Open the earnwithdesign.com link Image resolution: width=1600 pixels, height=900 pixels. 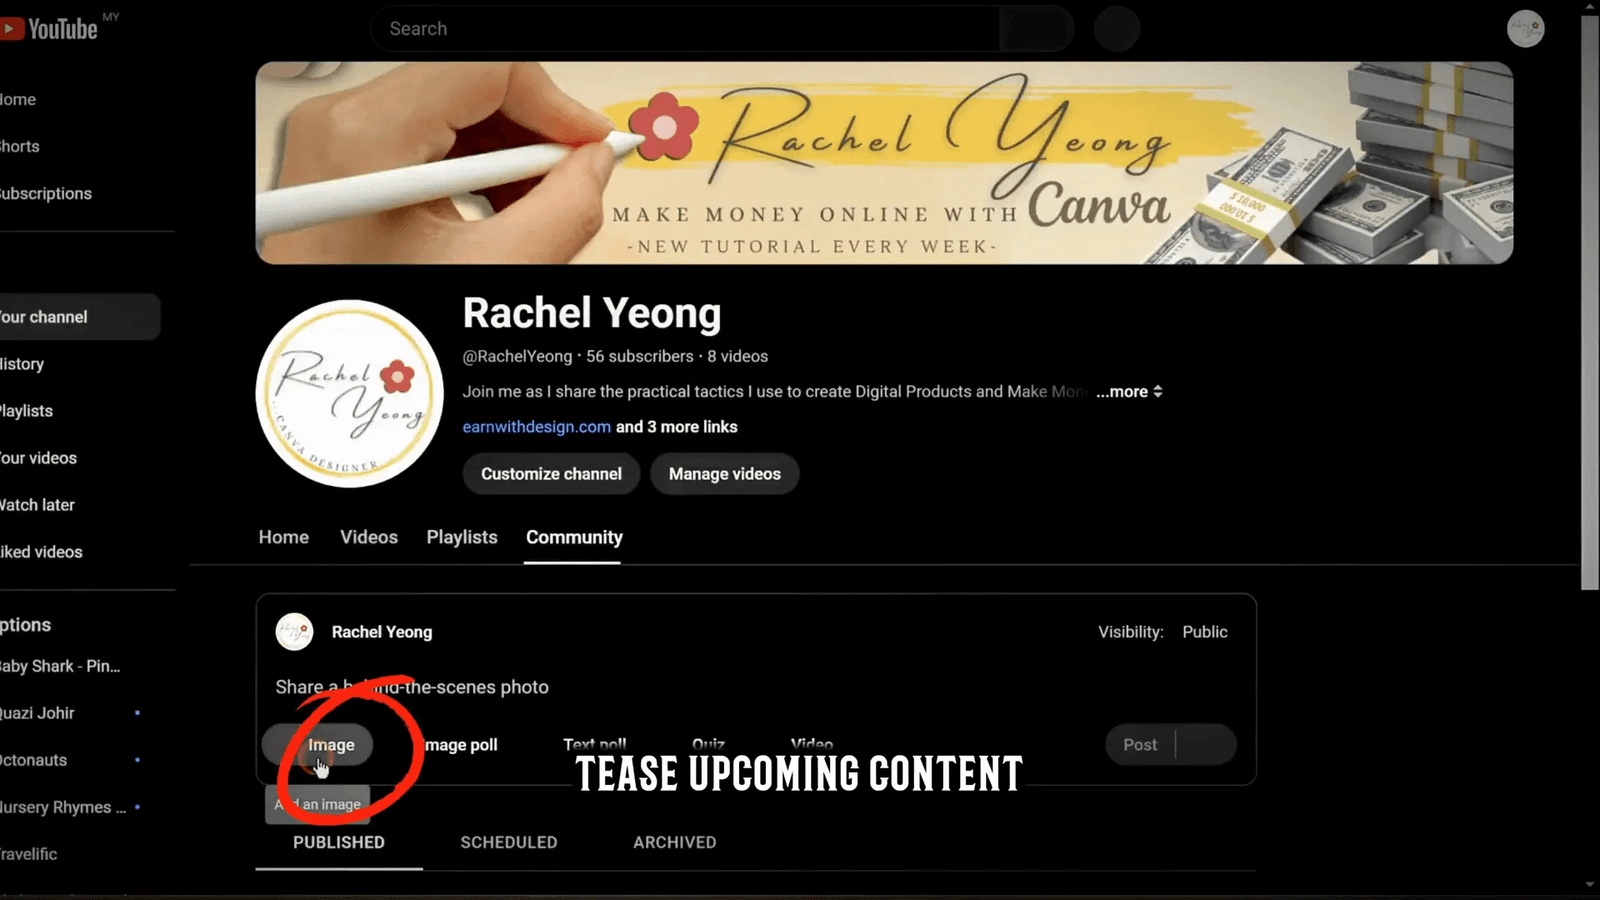(x=536, y=427)
